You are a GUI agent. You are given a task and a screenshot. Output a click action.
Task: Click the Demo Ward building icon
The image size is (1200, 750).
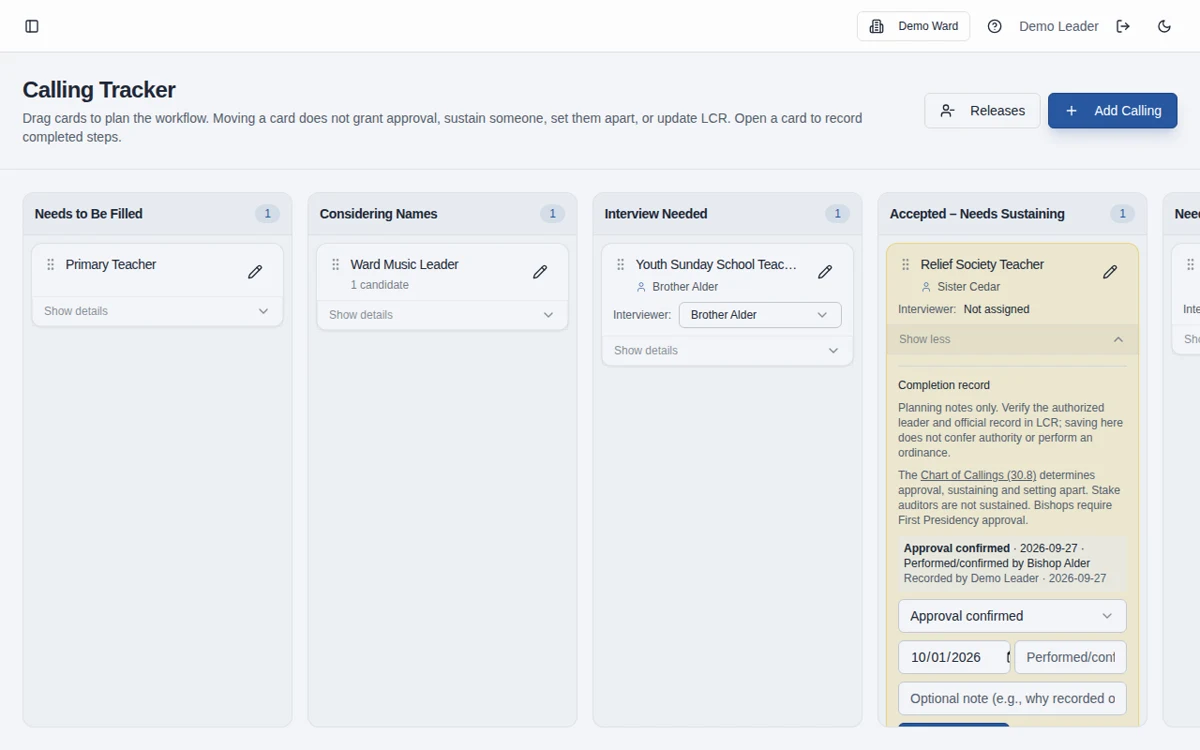point(877,26)
